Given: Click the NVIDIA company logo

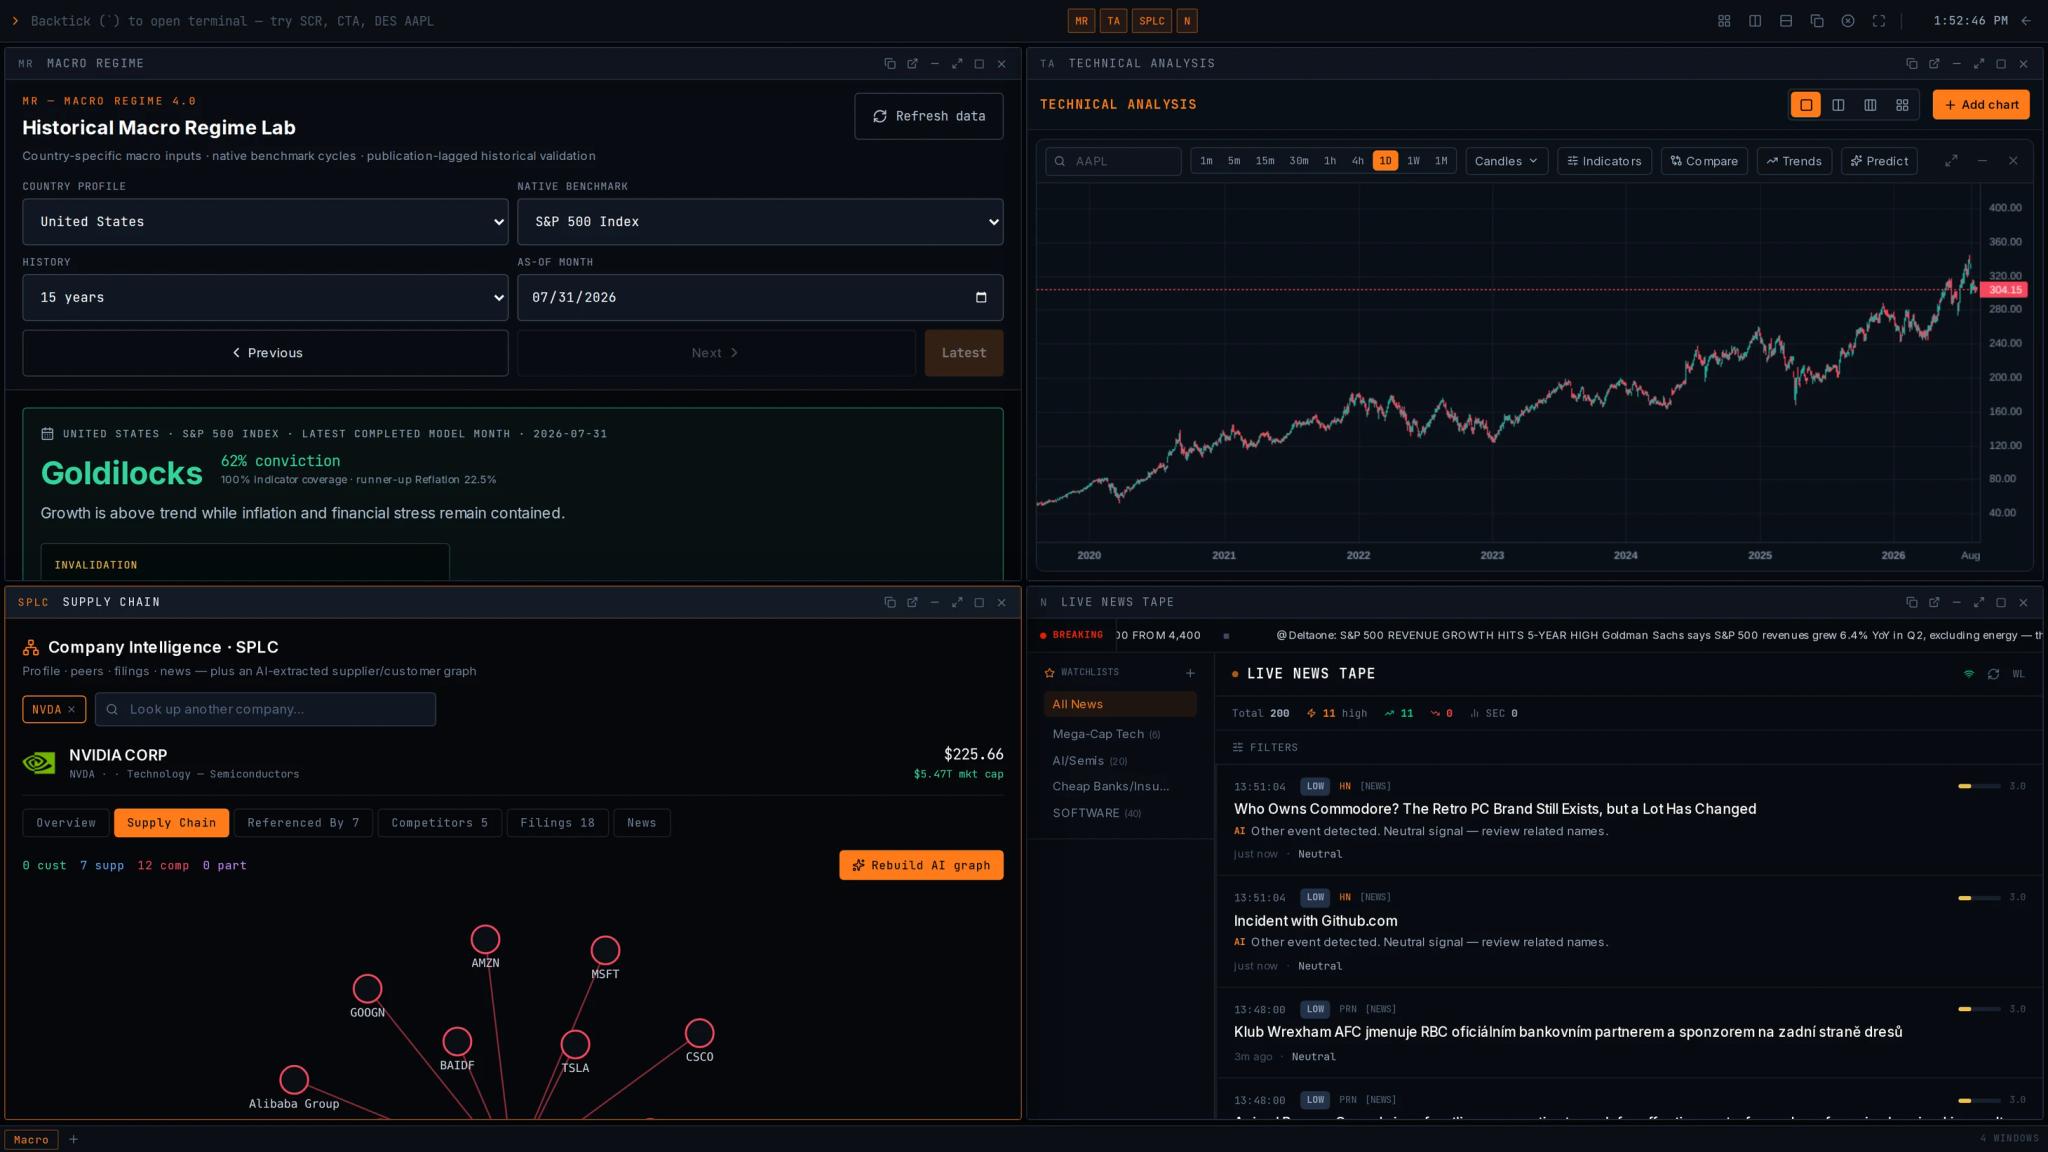Looking at the screenshot, I should (39, 763).
